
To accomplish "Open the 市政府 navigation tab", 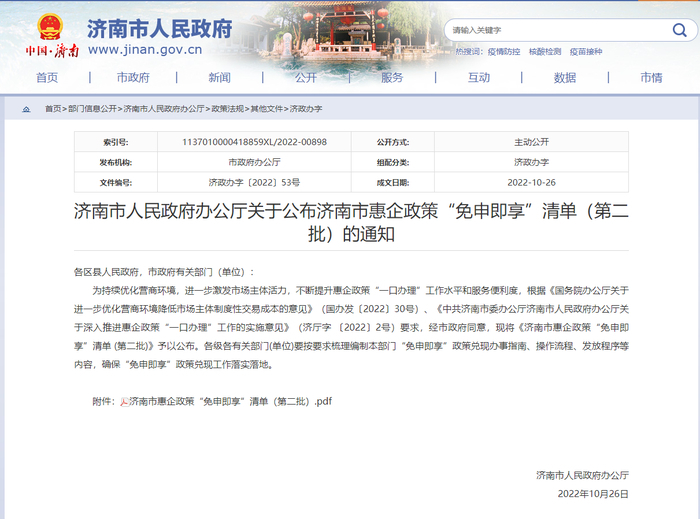I will [133, 78].
